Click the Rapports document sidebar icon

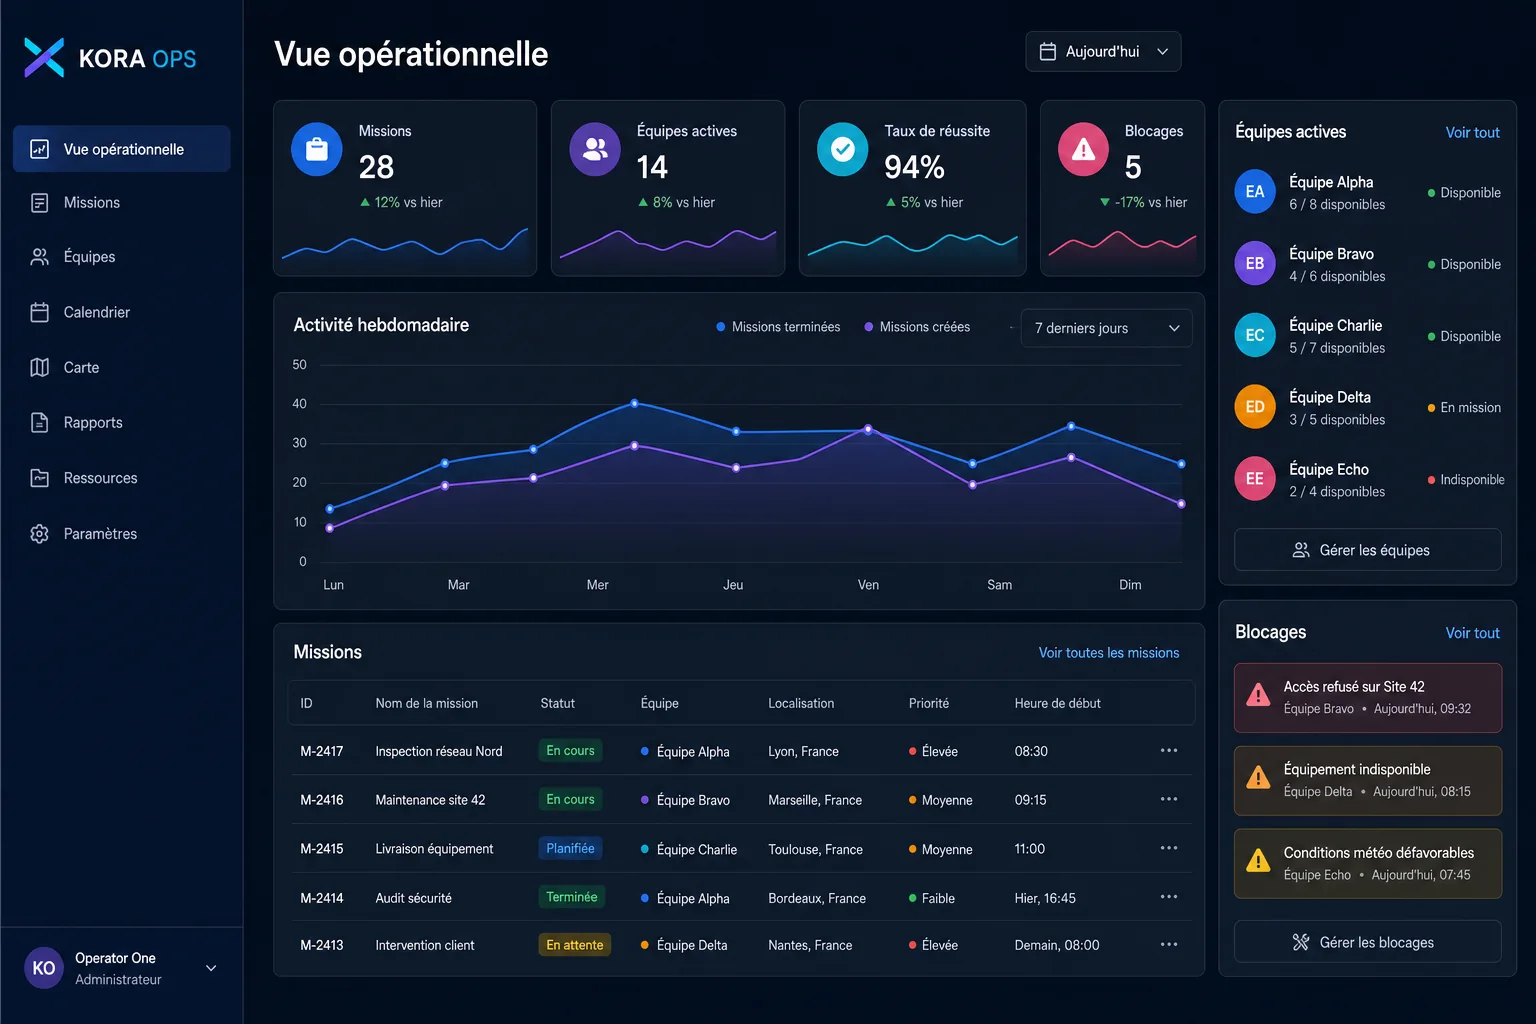pos(39,422)
